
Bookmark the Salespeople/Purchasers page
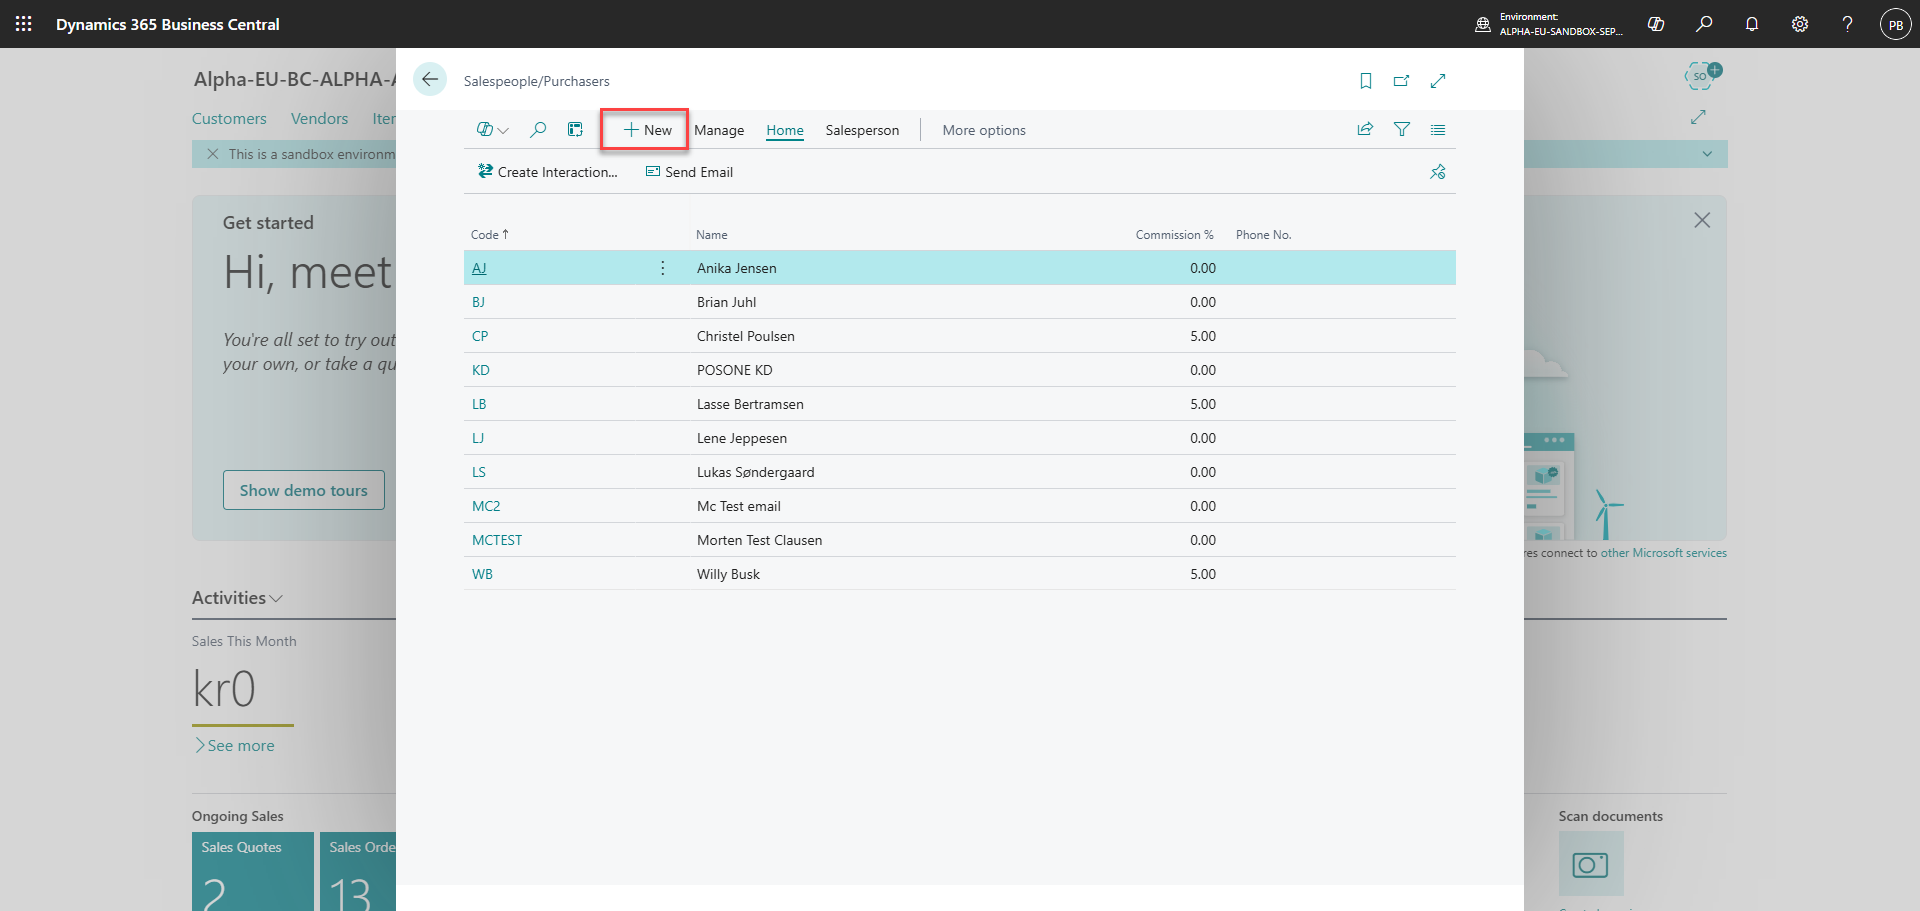click(x=1366, y=81)
